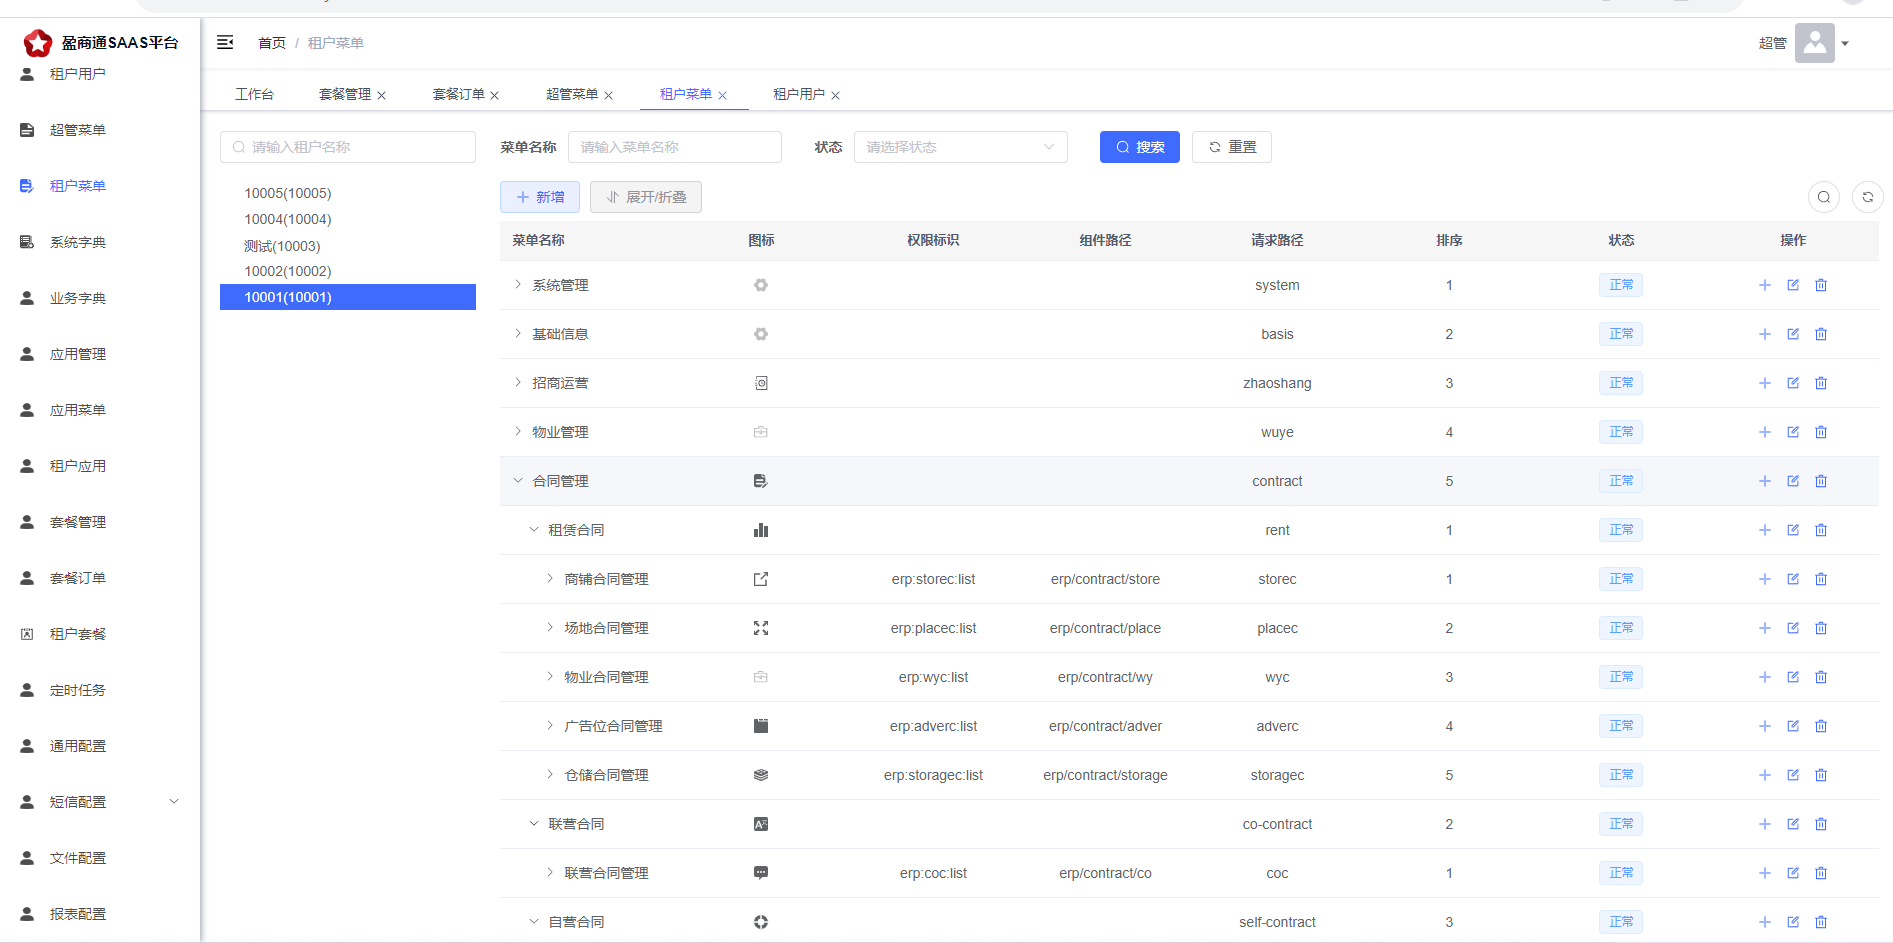Open 报表配置 in the sidebar
Viewport: 1893px width, 943px height.
(x=78, y=914)
